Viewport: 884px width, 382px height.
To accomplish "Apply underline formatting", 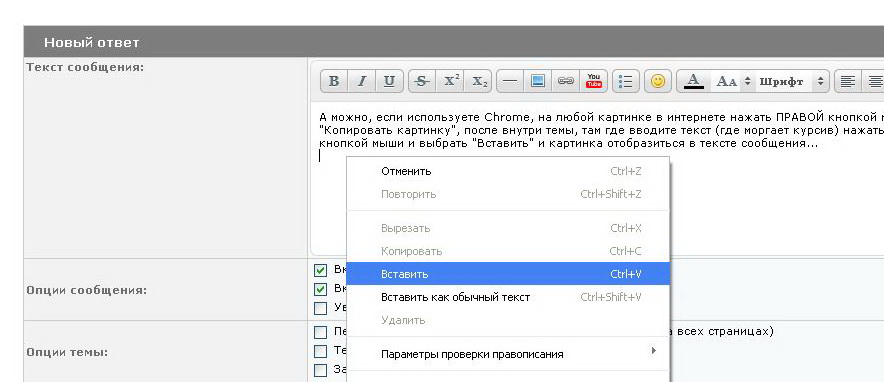I will [x=389, y=81].
